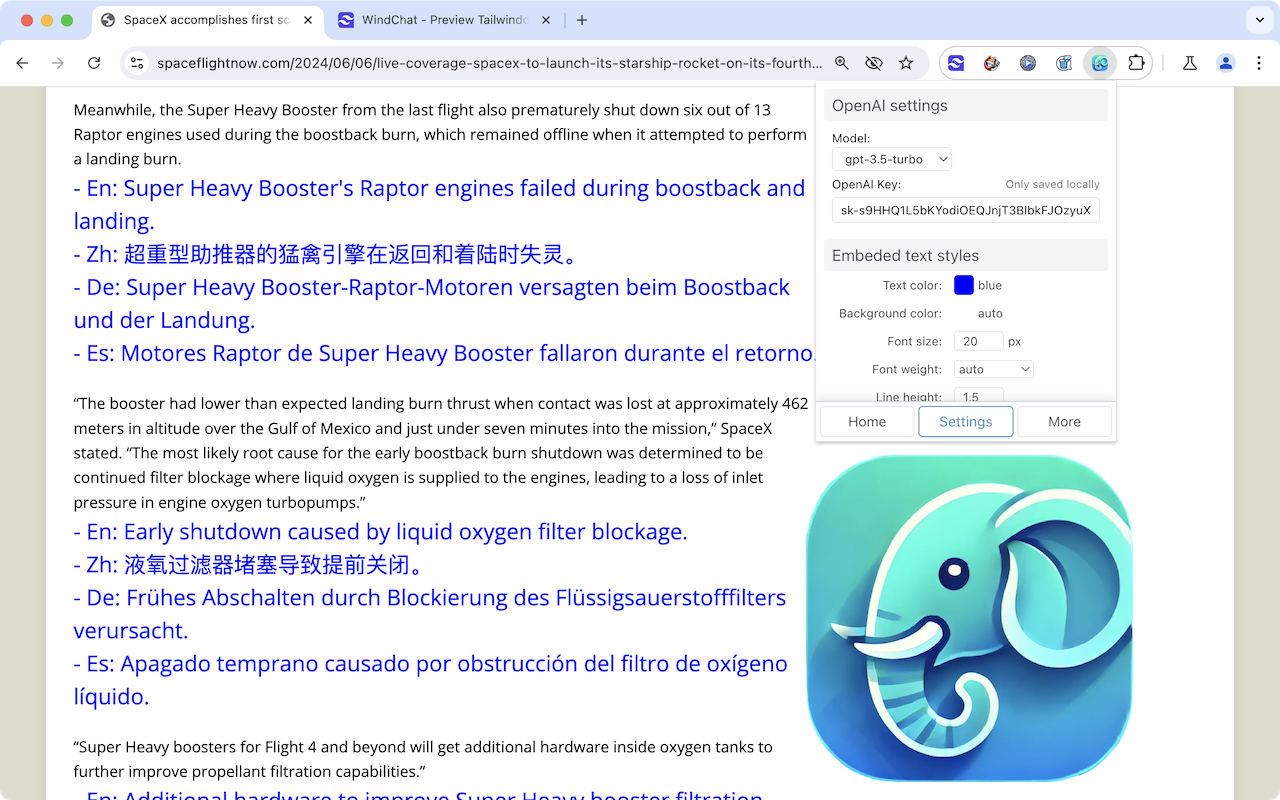
Task: Bookmark this page with the star icon
Action: tap(906, 63)
